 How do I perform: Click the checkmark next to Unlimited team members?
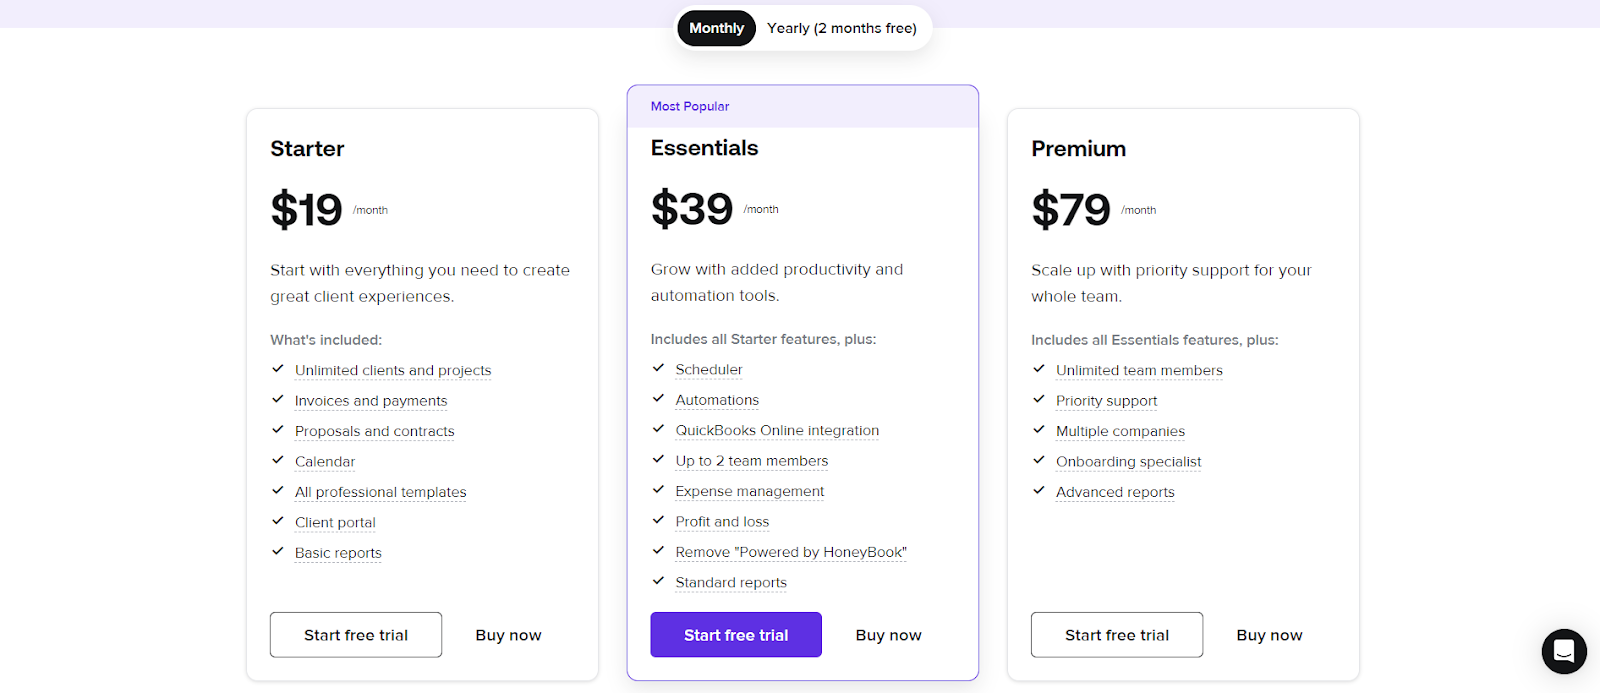point(1039,369)
